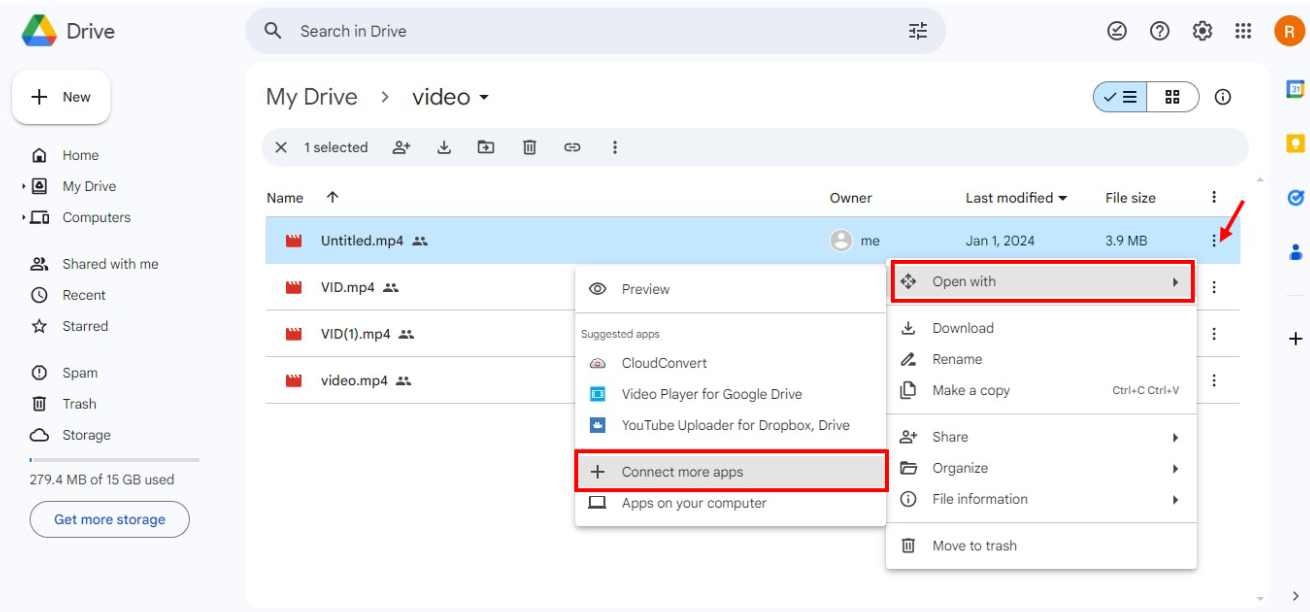Open Google Keep side panel

[1295, 144]
